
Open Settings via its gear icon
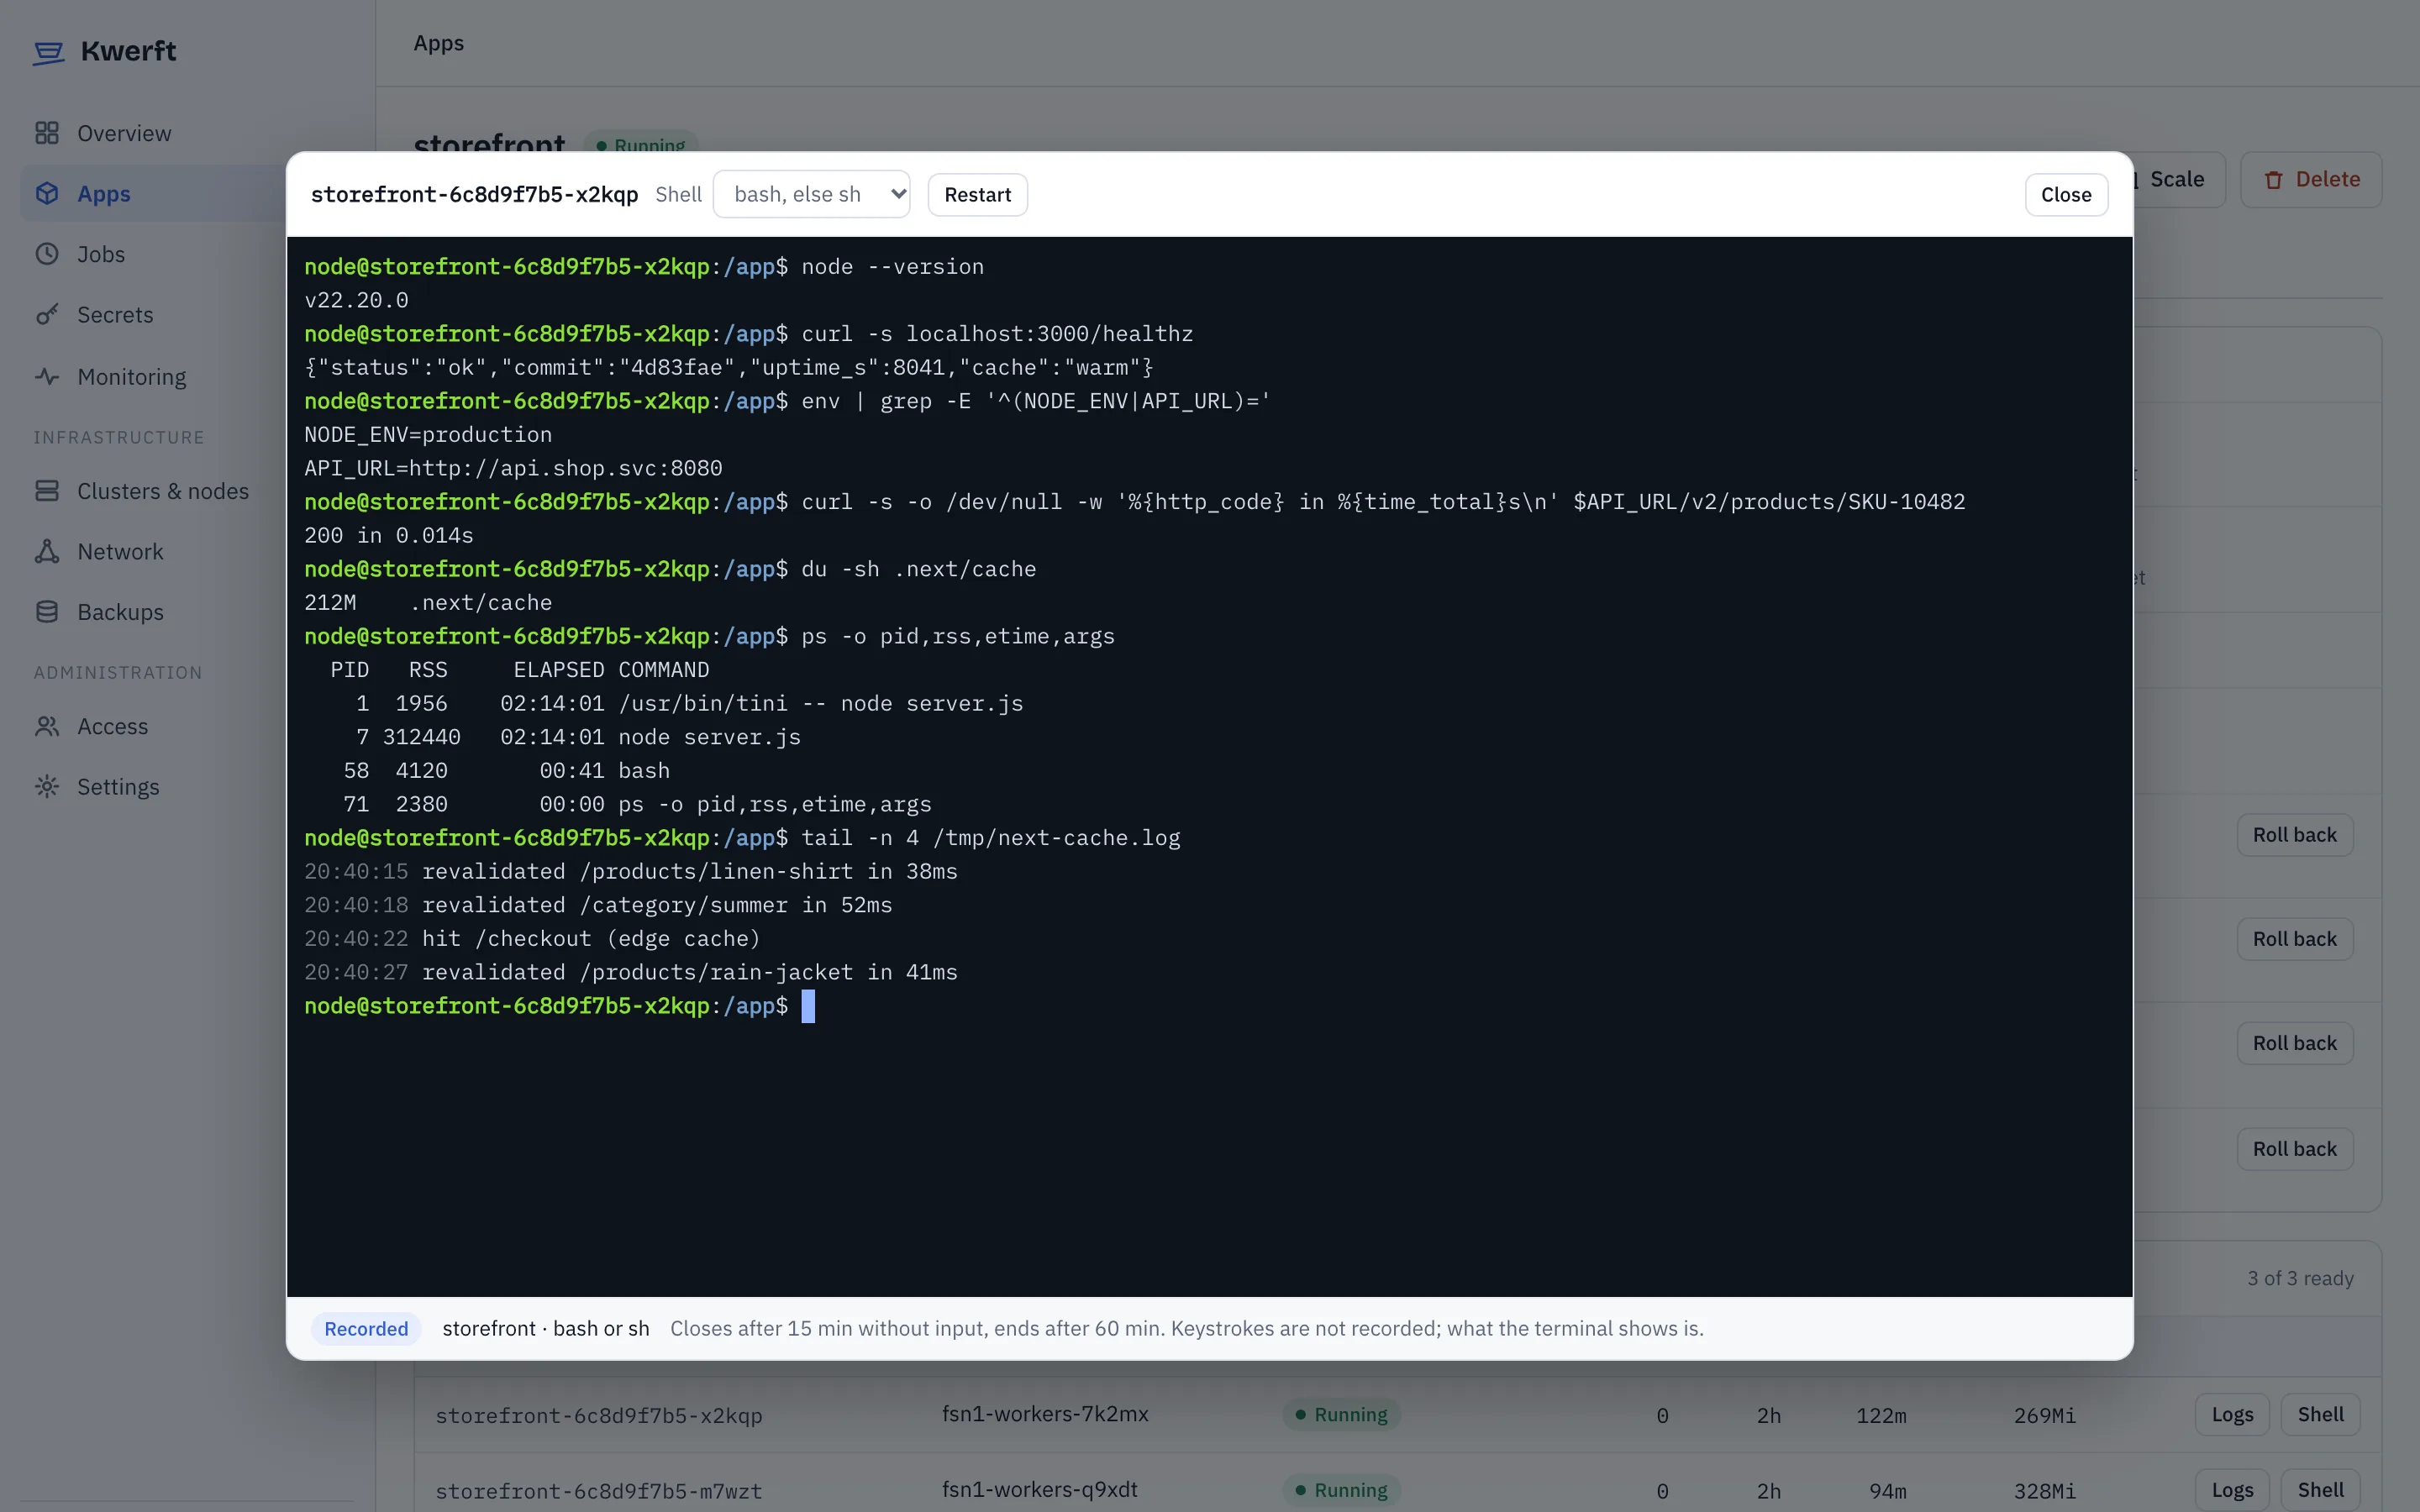click(x=47, y=787)
